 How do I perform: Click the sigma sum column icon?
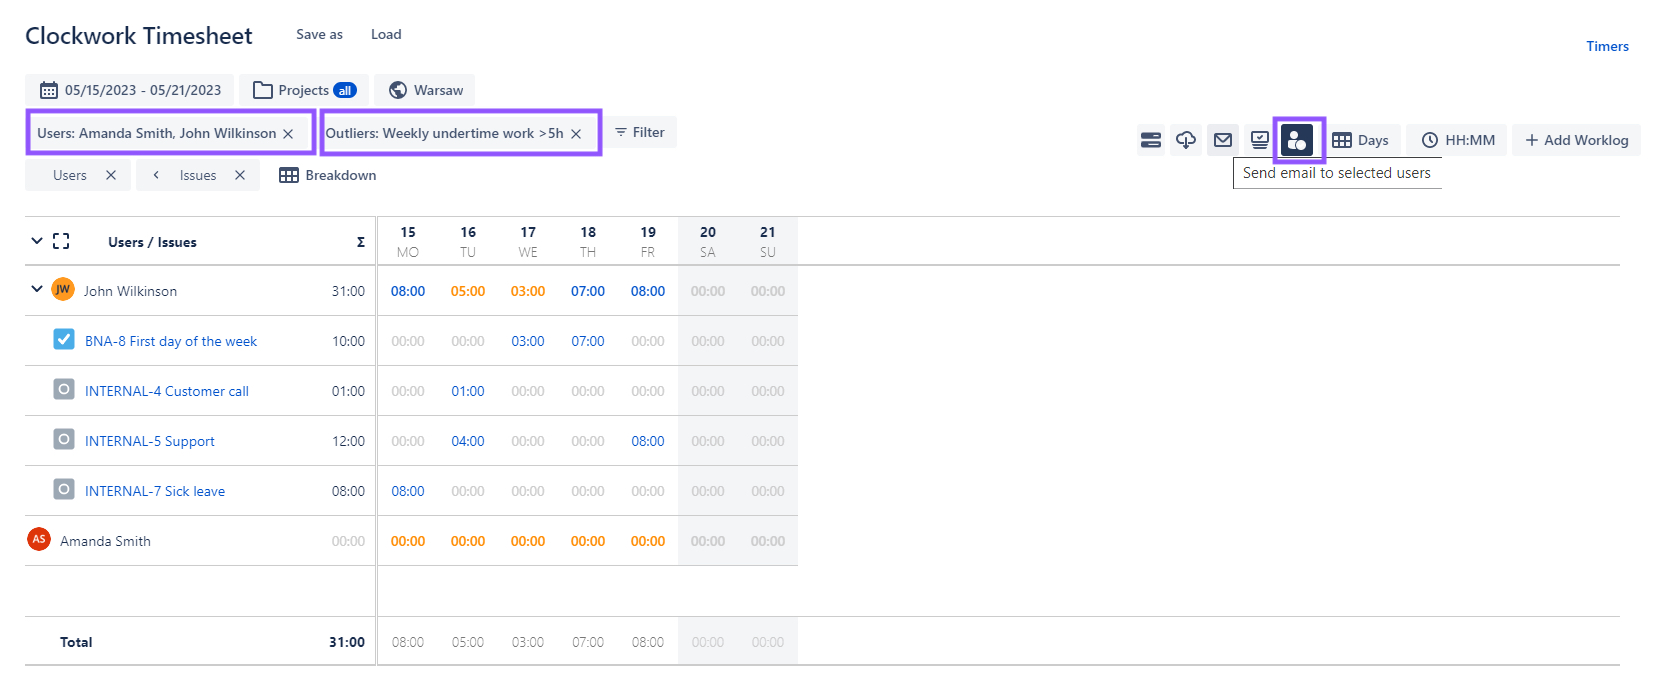tap(360, 242)
